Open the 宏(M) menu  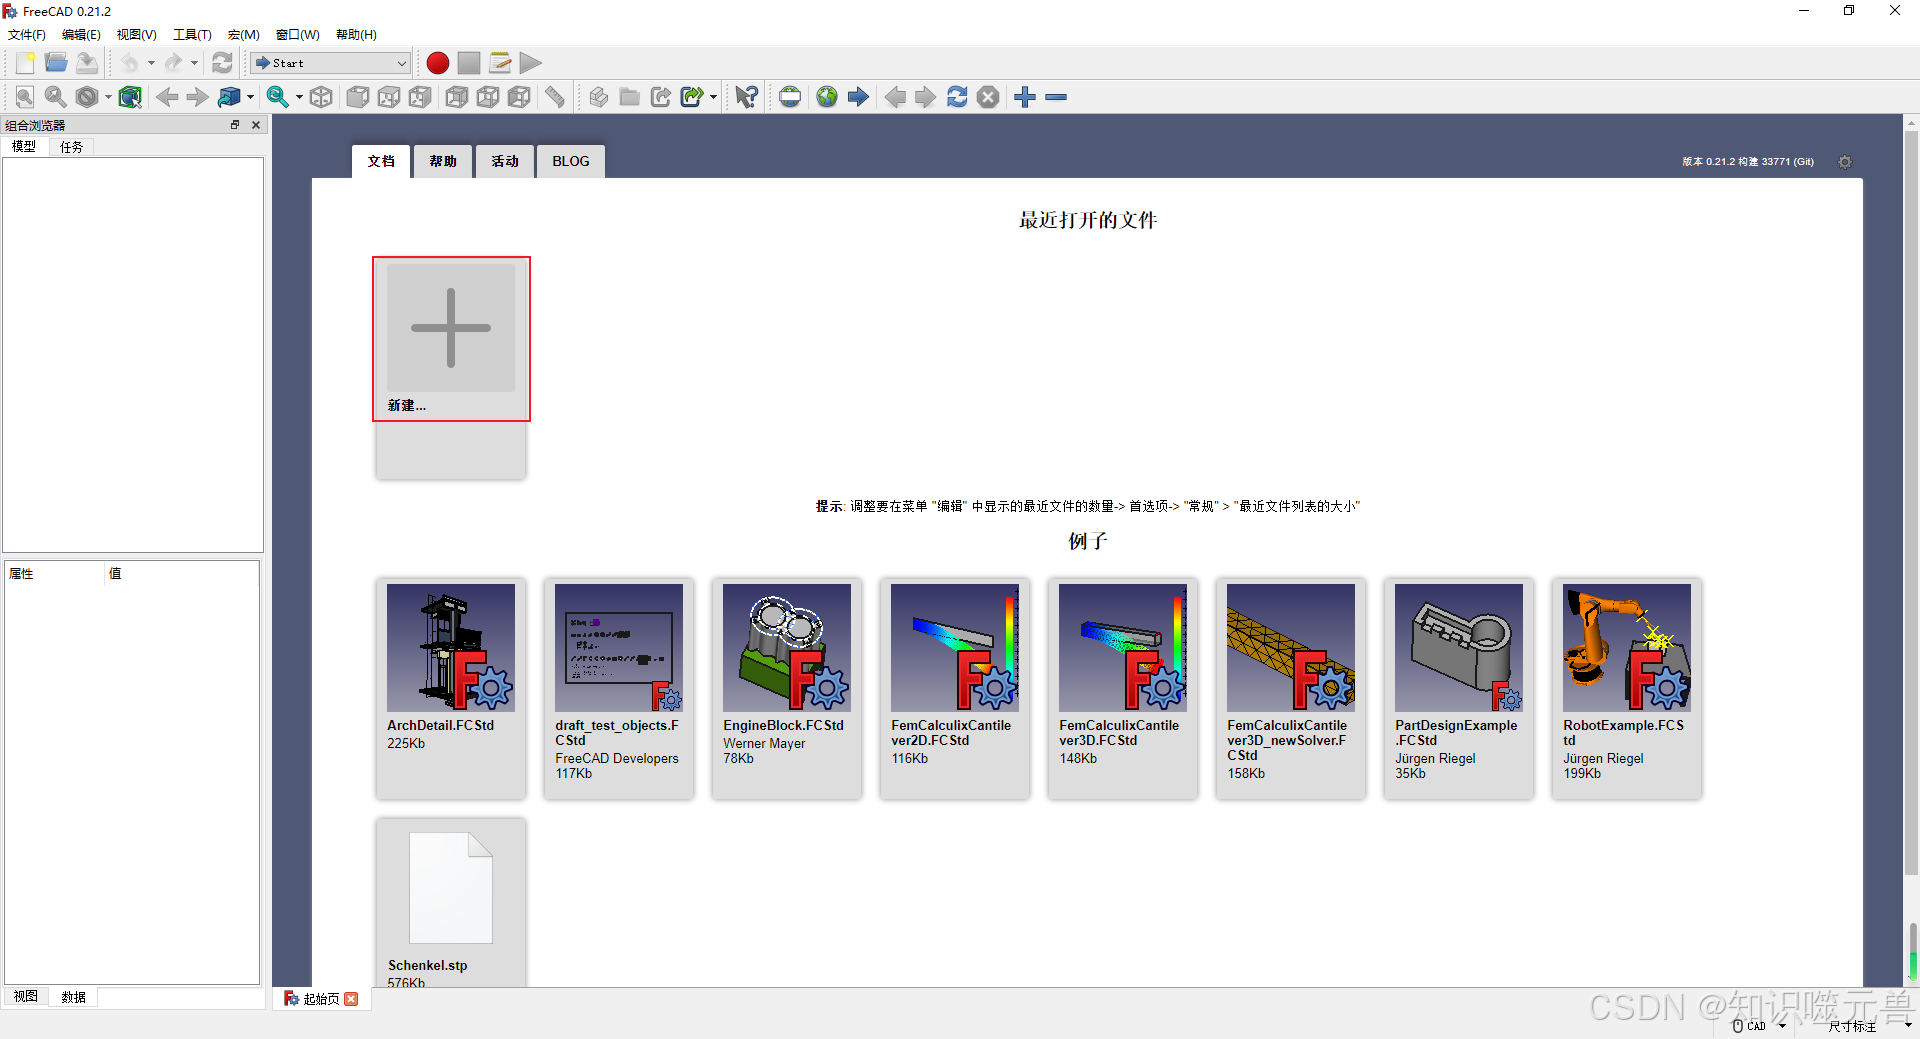pyautogui.click(x=244, y=35)
